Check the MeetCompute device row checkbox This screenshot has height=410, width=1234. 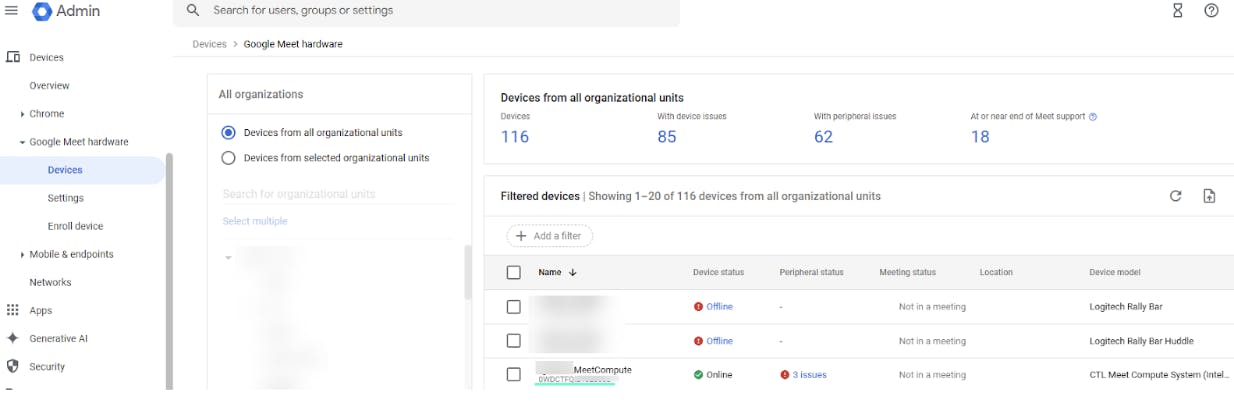point(514,374)
